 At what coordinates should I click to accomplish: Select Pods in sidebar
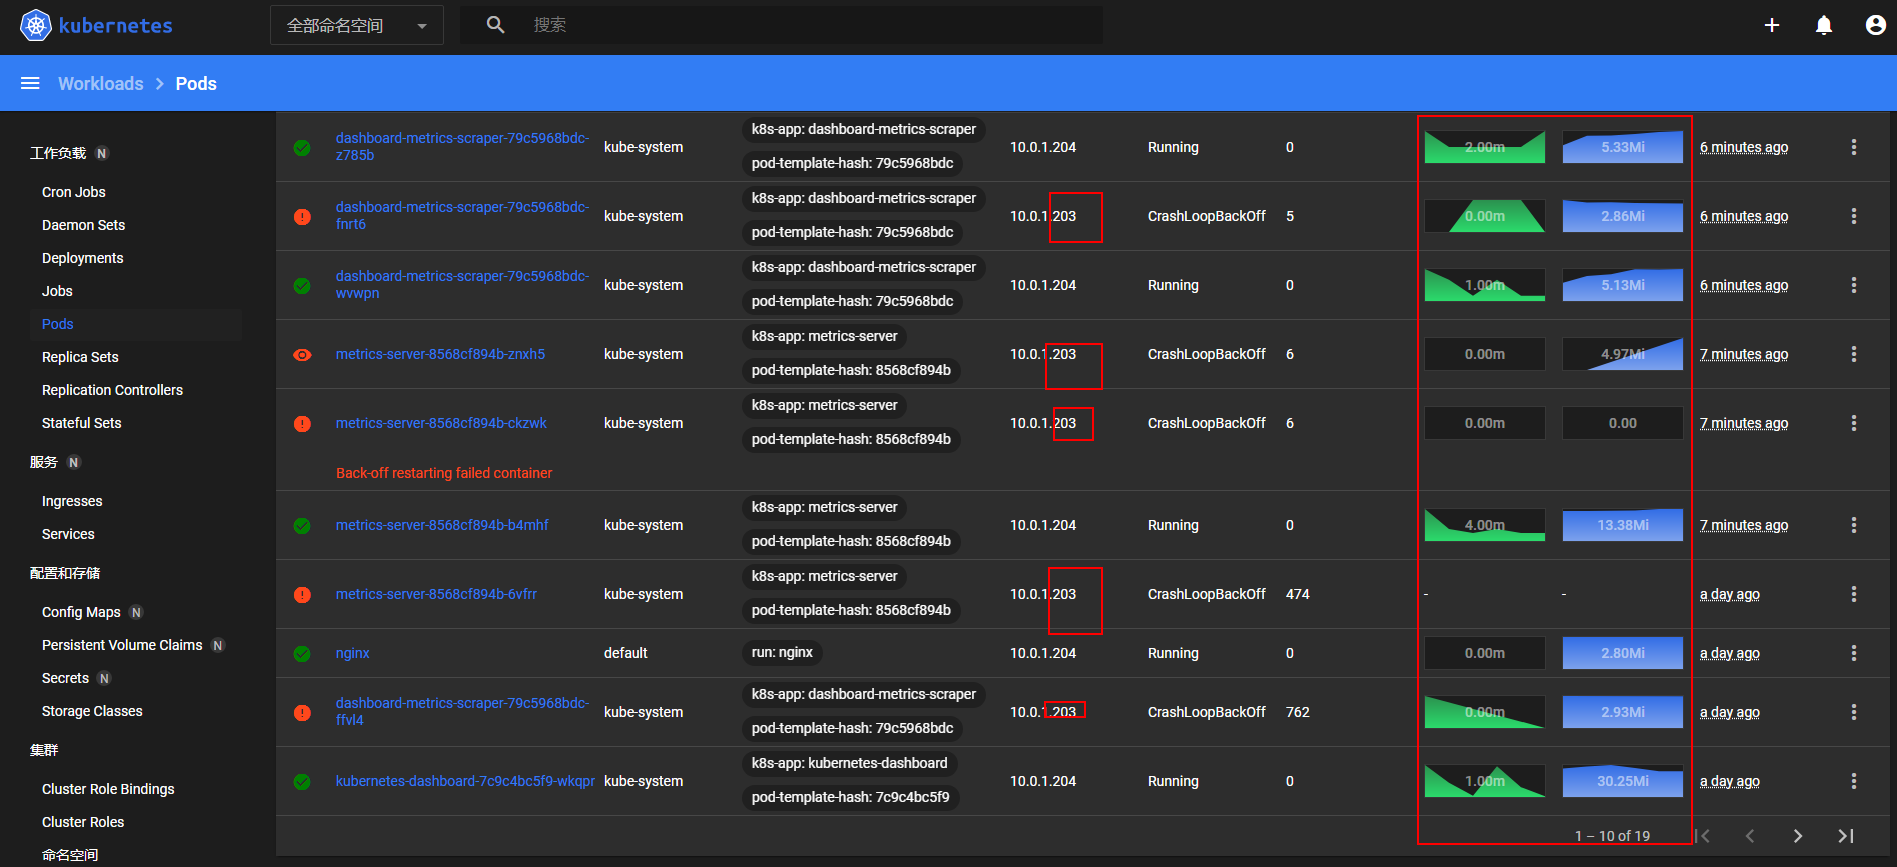(x=57, y=324)
